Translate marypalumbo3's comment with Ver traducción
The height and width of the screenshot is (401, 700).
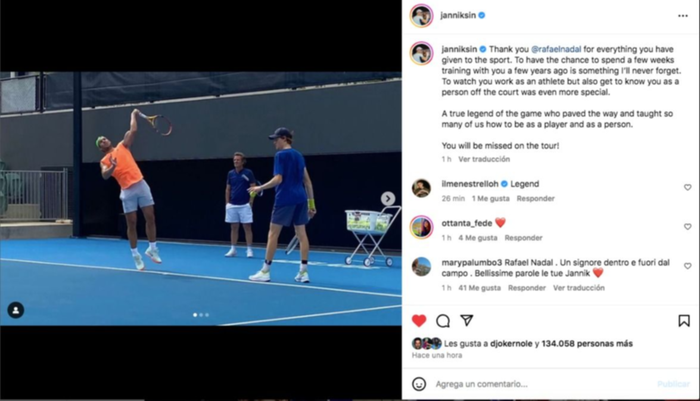(579, 288)
